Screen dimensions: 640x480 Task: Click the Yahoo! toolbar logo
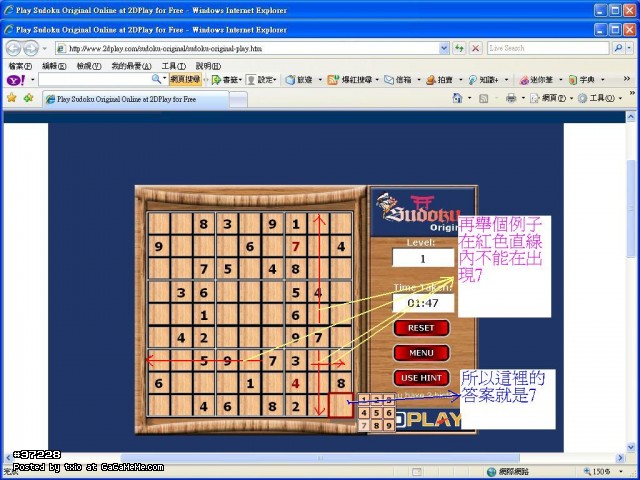(x=16, y=80)
